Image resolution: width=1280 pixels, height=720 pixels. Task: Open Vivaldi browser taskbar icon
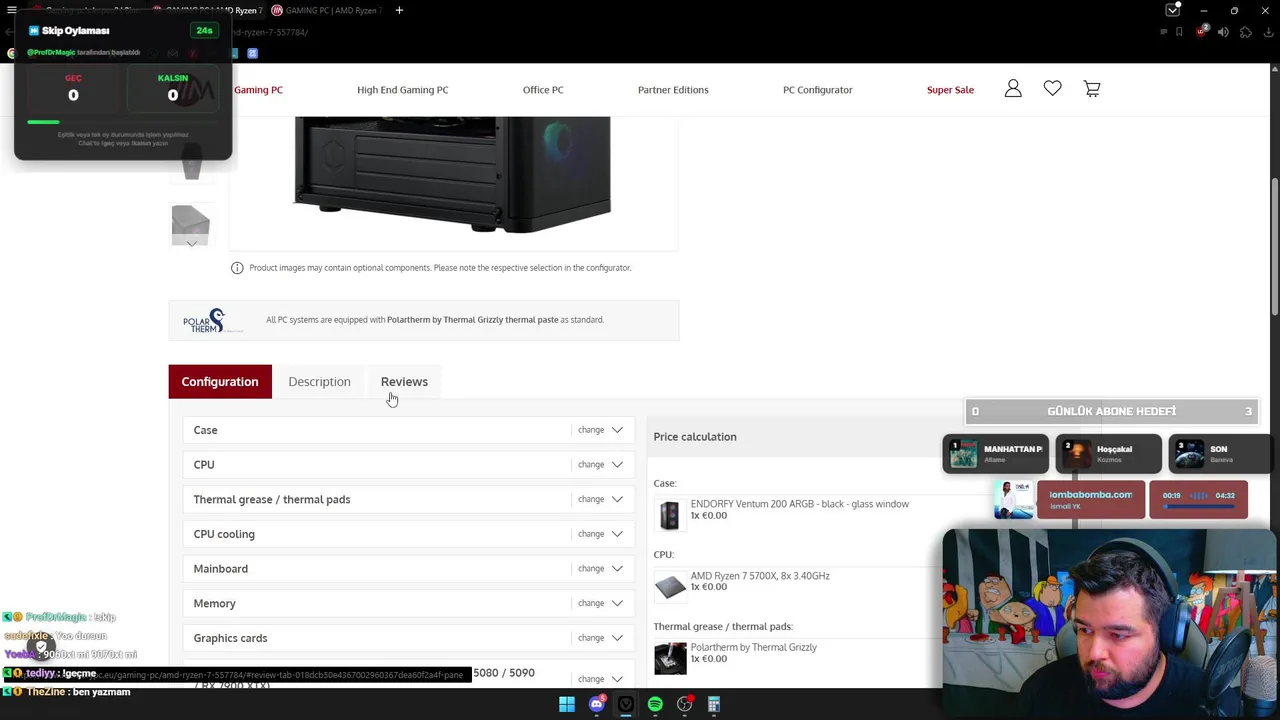[626, 705]
